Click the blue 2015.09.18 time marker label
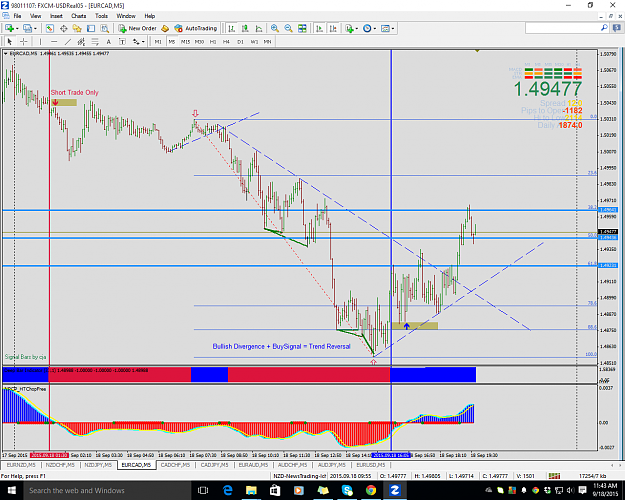The width and height of the screenshot is (625, 500). pyautogui.click(x=391, y=455)
